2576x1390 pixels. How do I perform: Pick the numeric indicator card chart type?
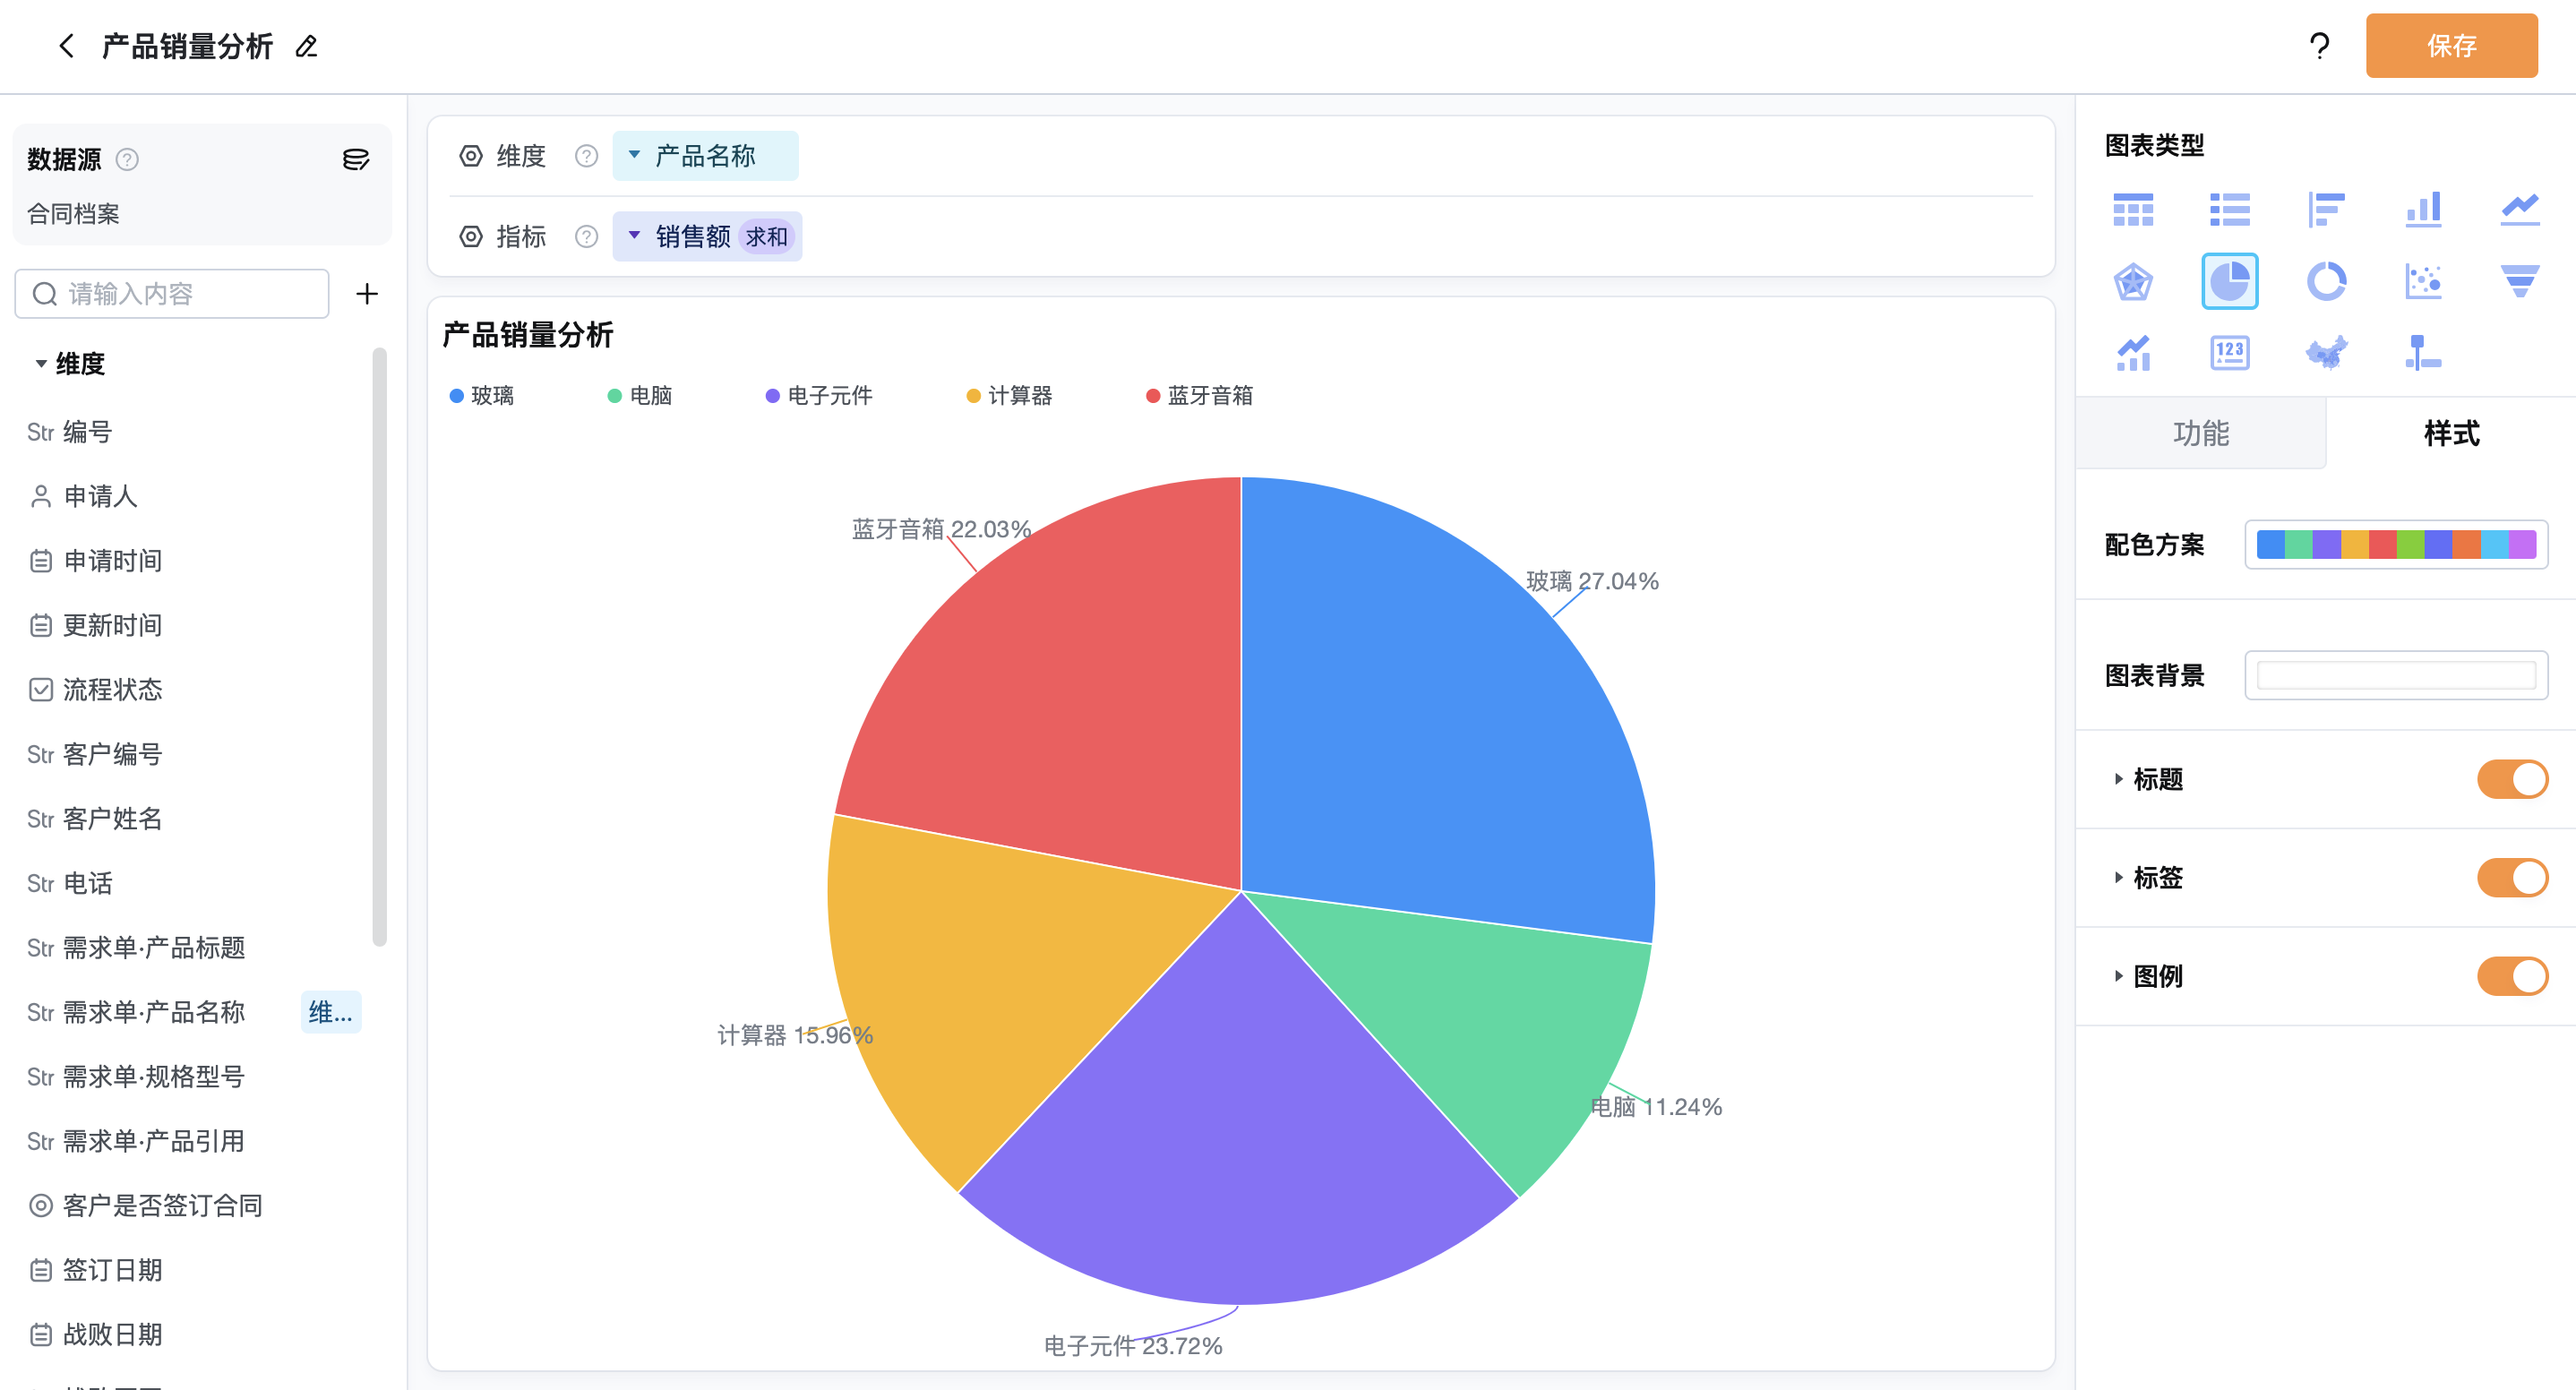(2230, 353)
